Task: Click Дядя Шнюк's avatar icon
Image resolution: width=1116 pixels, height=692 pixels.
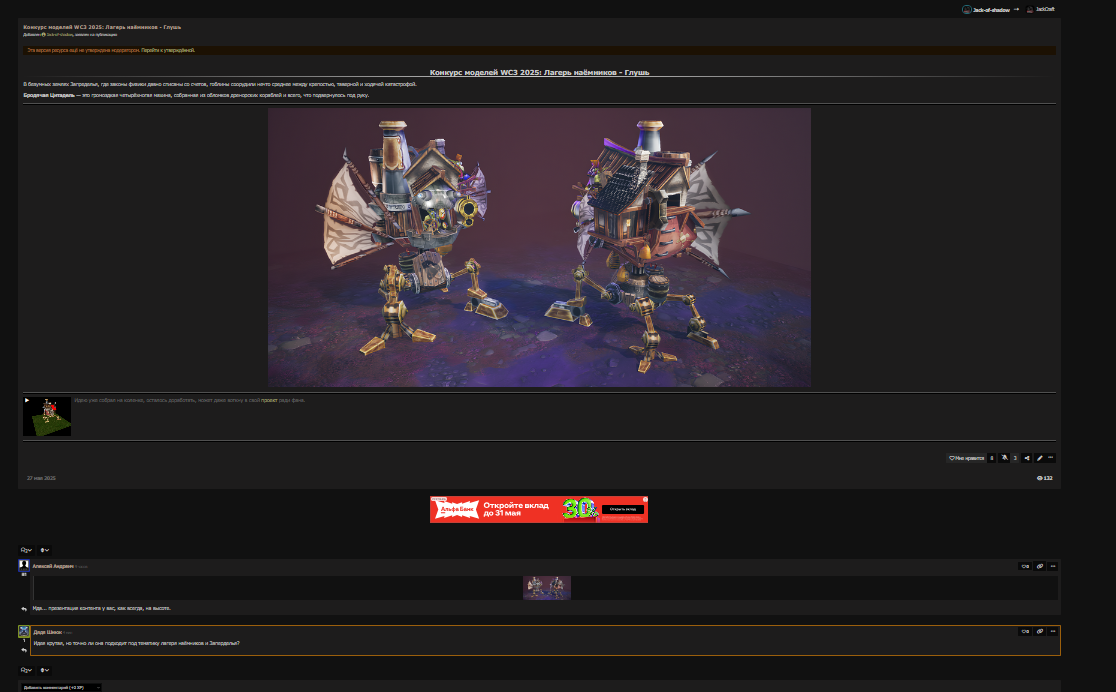Action: tap(24, 631)
